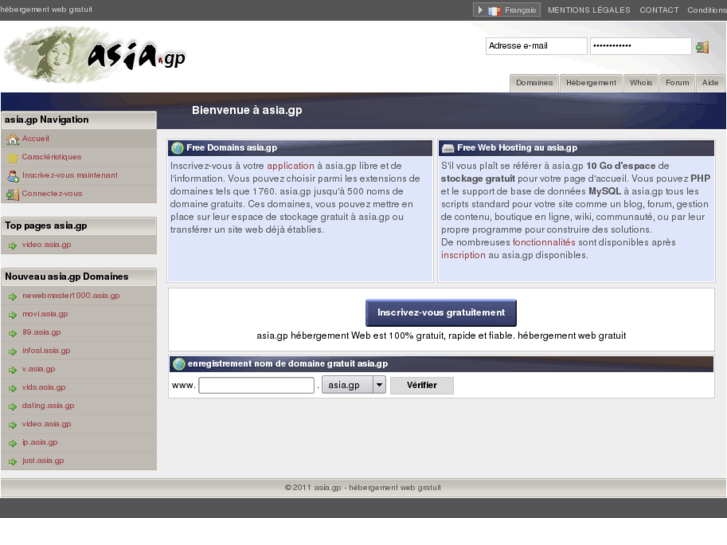Click the star icon beside Caractéristiques
Viewport: 727px width, 545px height.
tap(13, 157)
